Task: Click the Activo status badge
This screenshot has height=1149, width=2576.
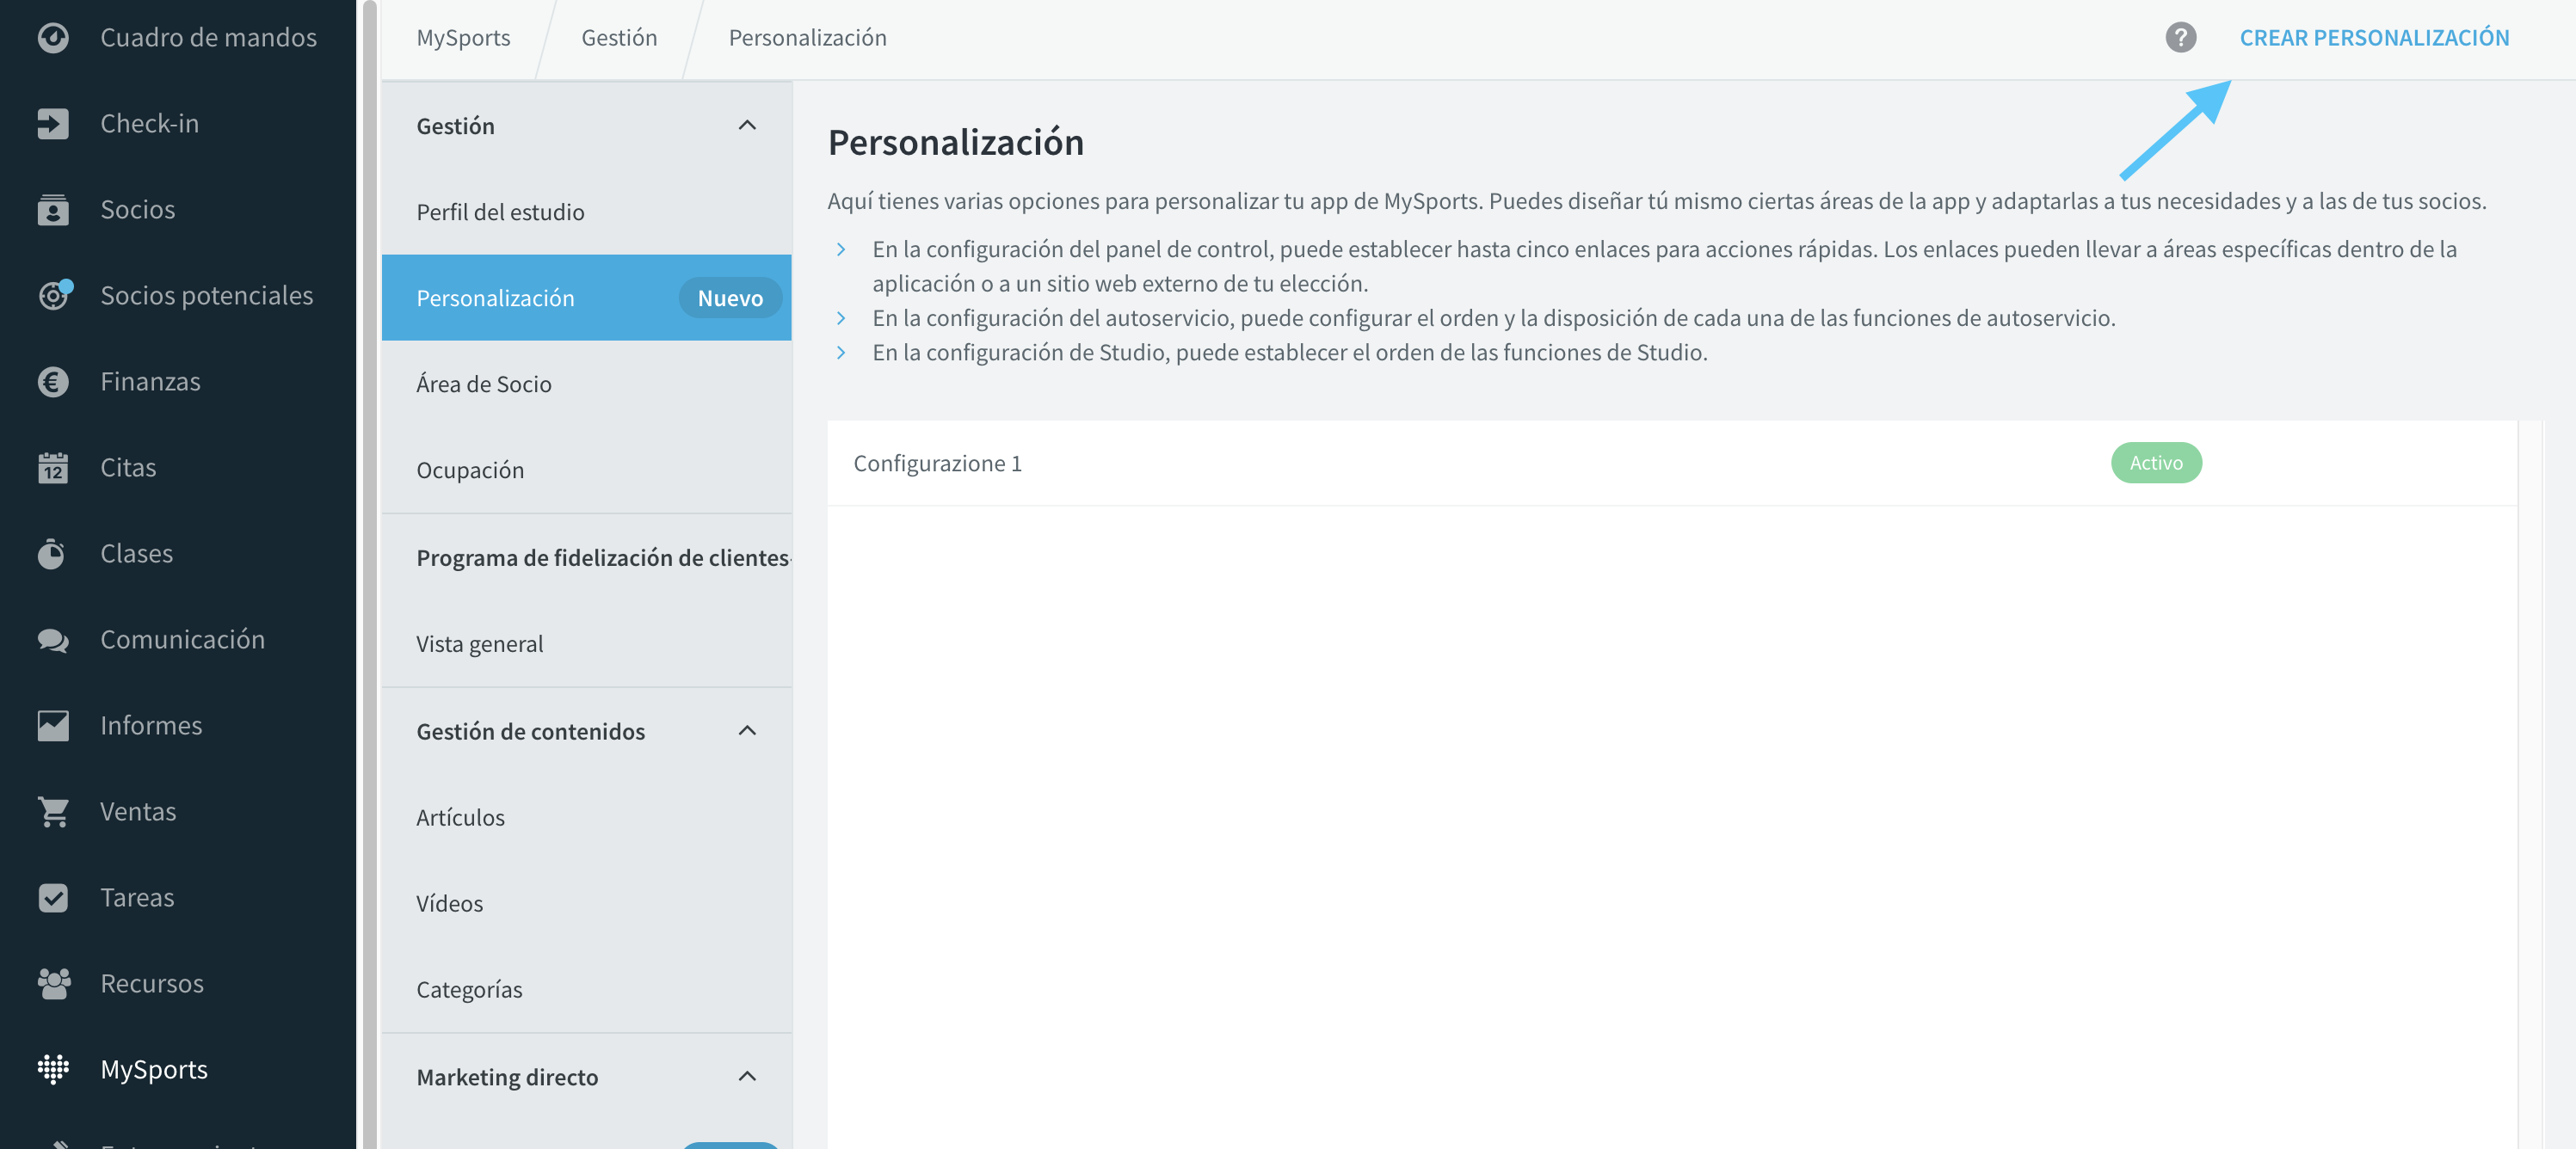Action: click(x=2156, y=462)
